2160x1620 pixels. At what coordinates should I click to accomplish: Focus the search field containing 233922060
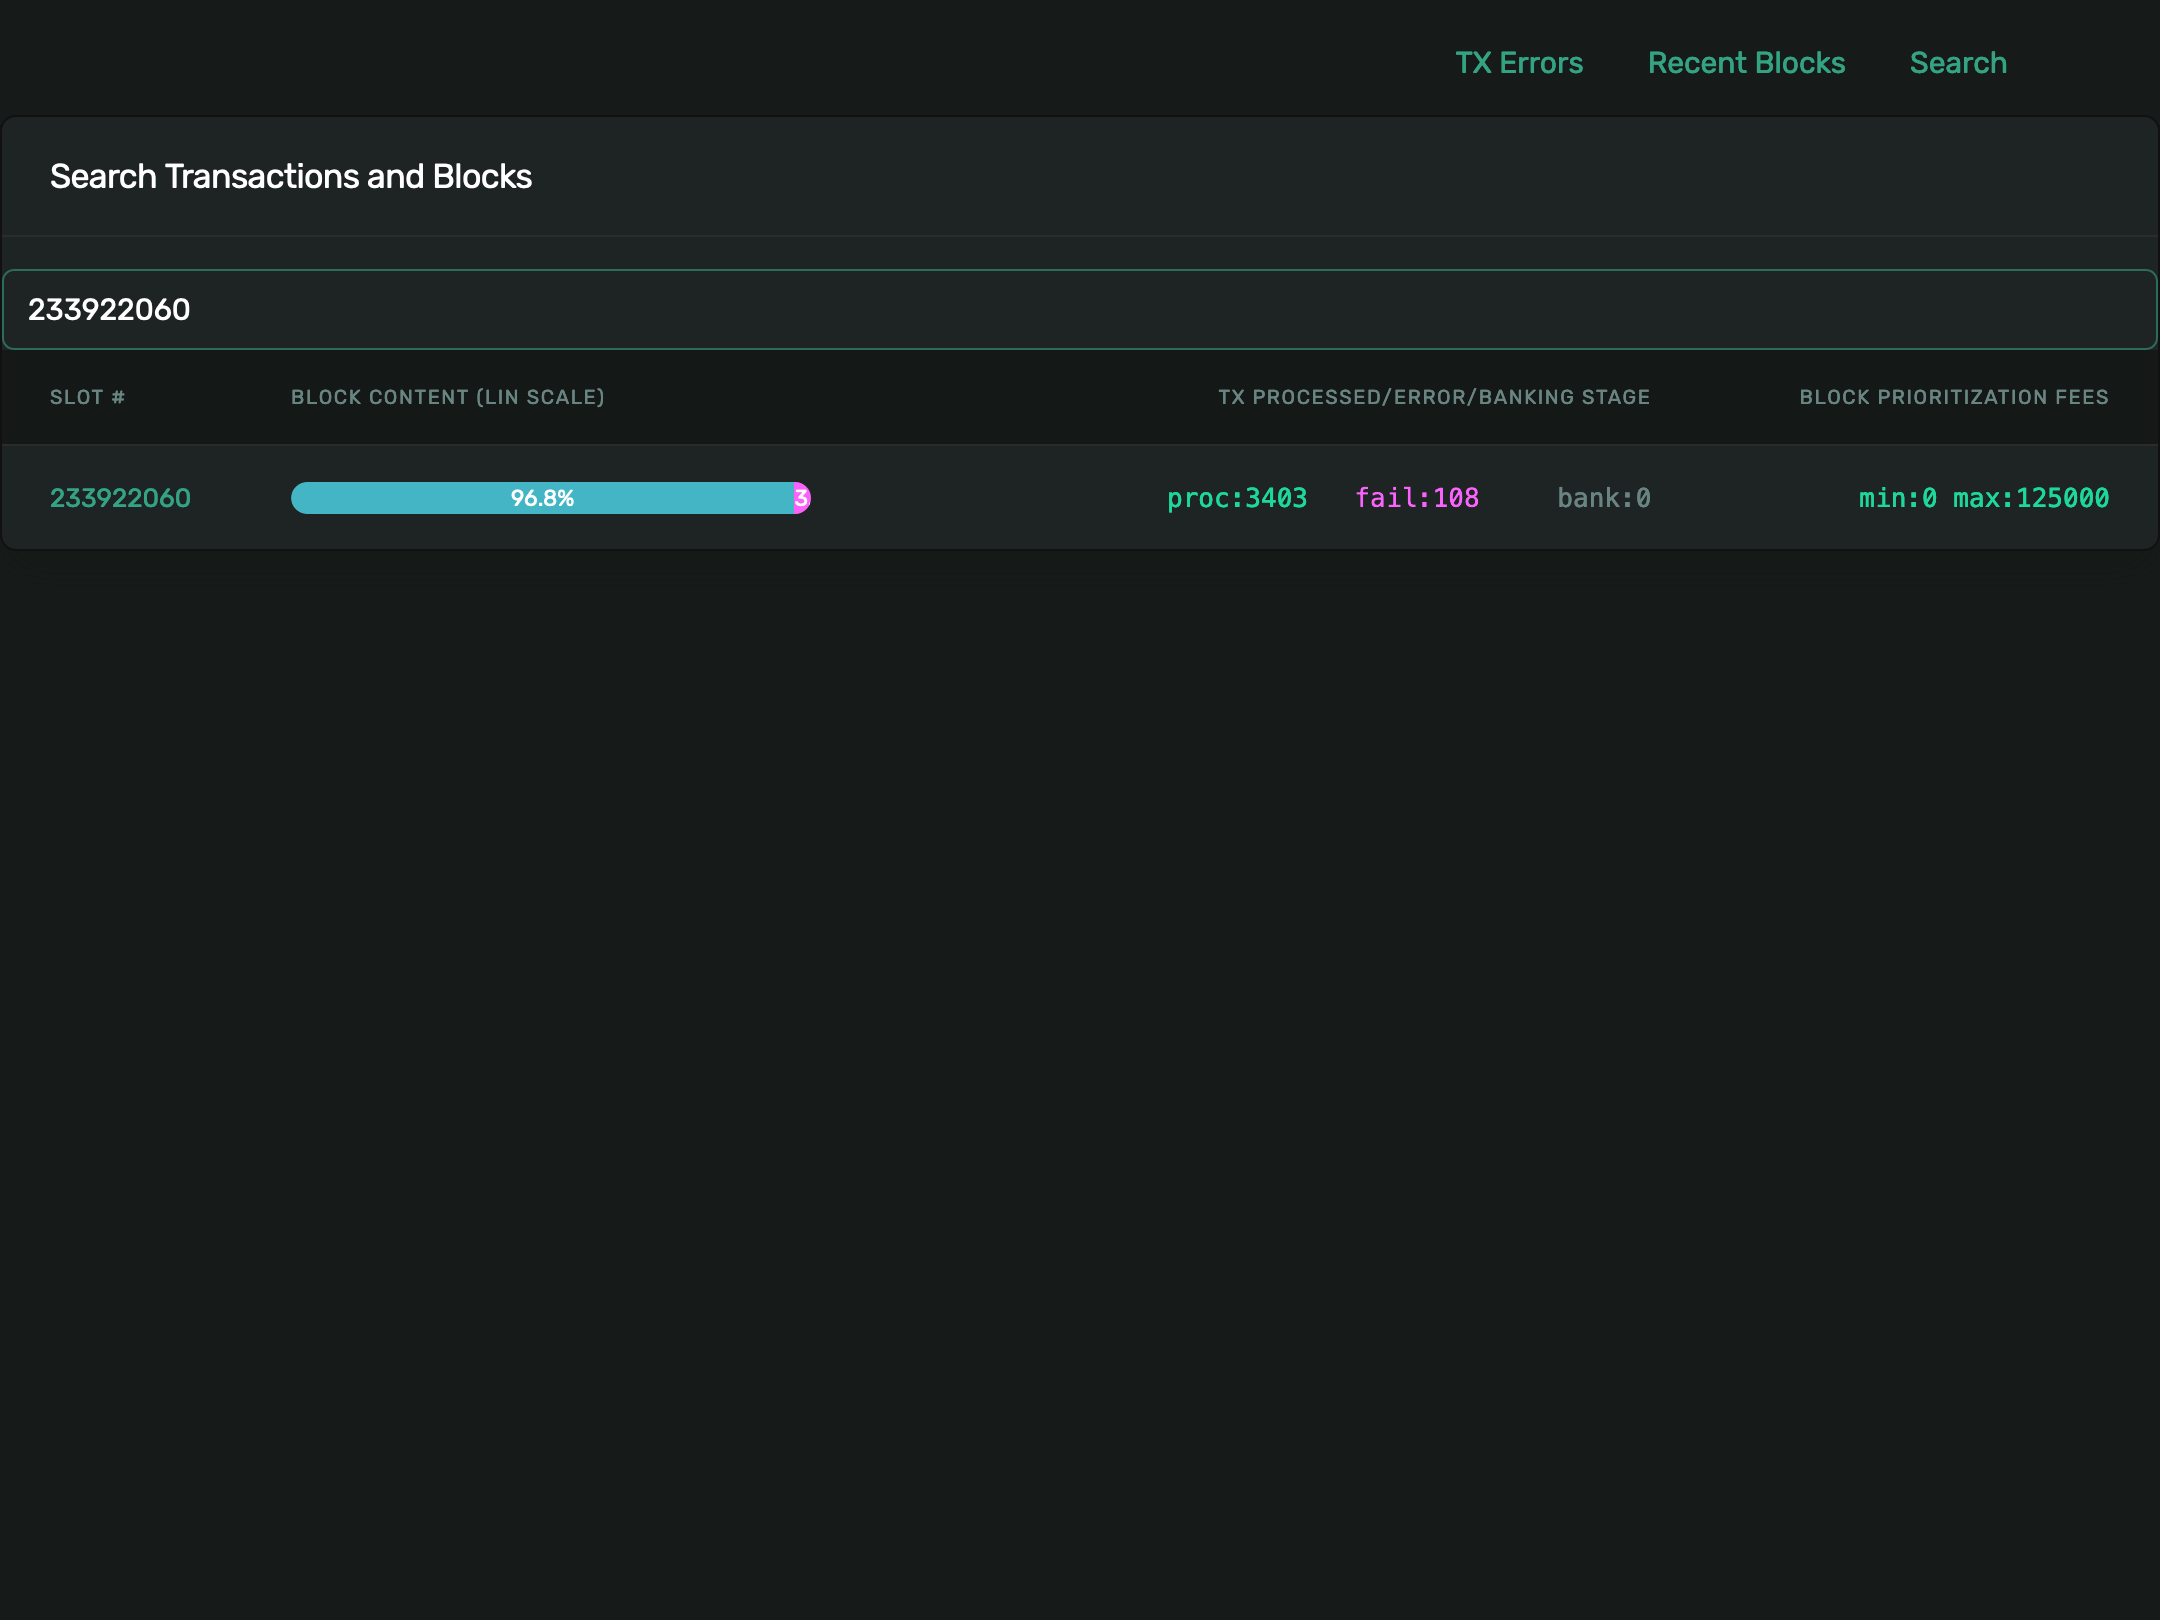1080,309
